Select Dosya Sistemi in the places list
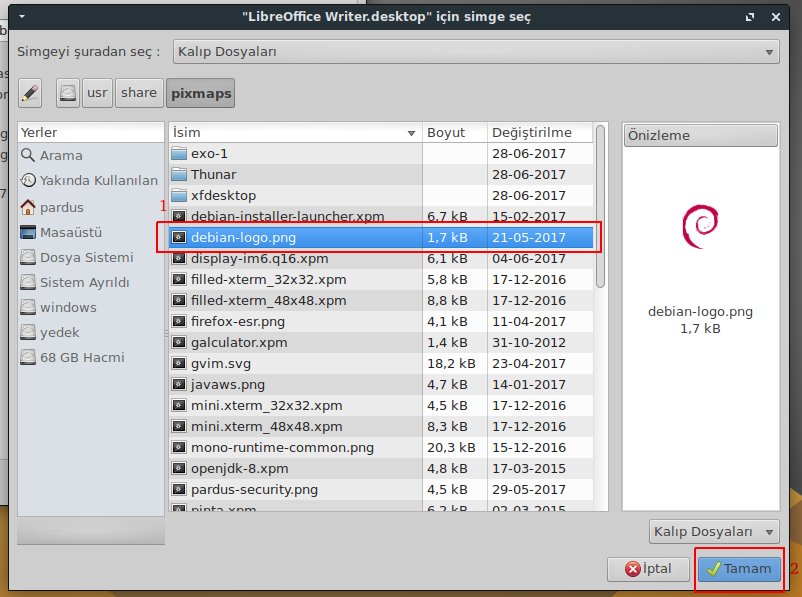The height and width of the screenshot is (597, 802). click(86, 257)
